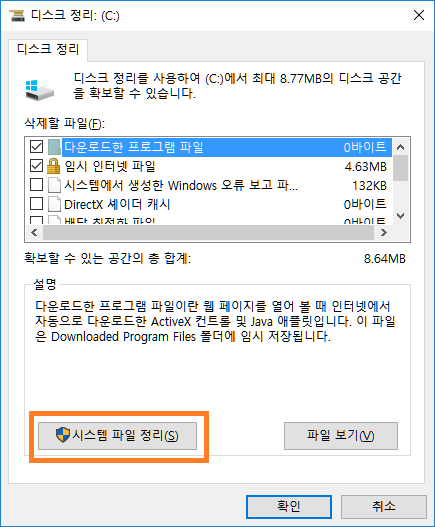Uncheck the 임시 인터넷 파일 checkbox
This screenshot has width=435, height=527.
point(36,165)
